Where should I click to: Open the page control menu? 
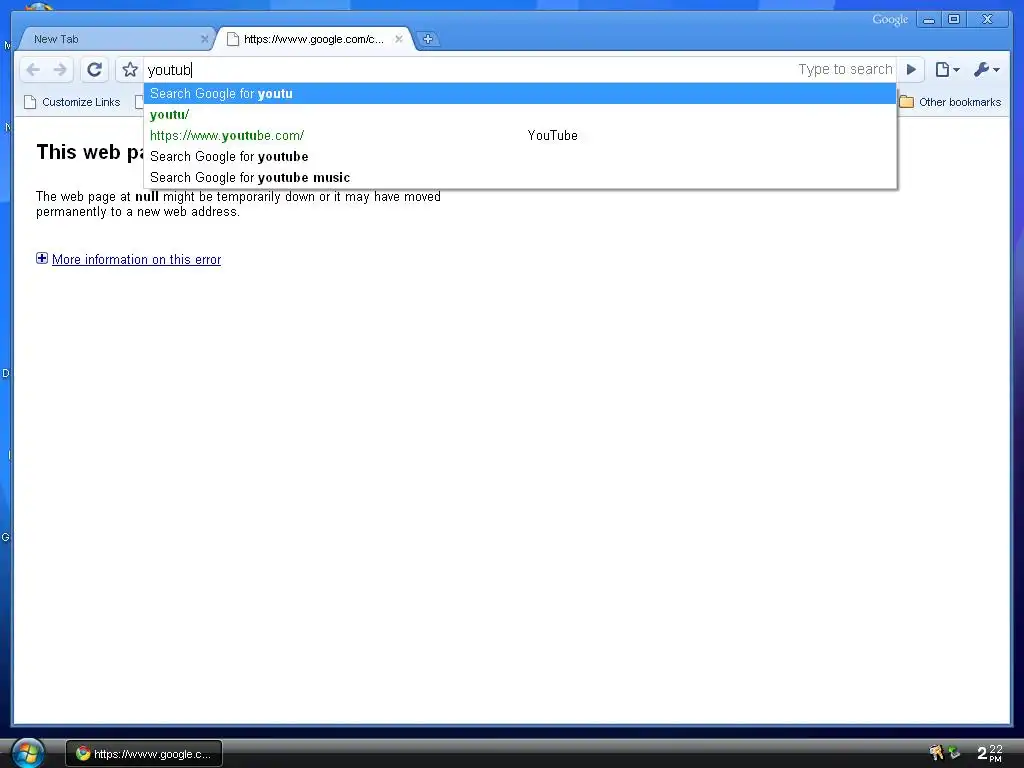pyautogui.click(x=947, y=69)
